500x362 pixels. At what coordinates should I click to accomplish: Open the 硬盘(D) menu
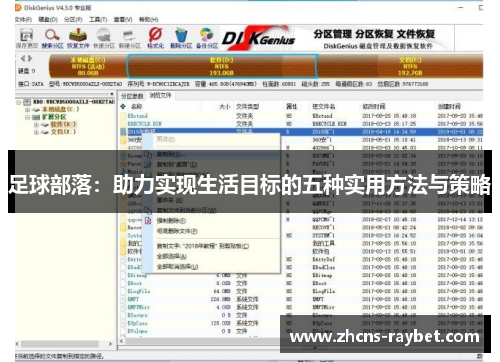[x=48, y=20]
